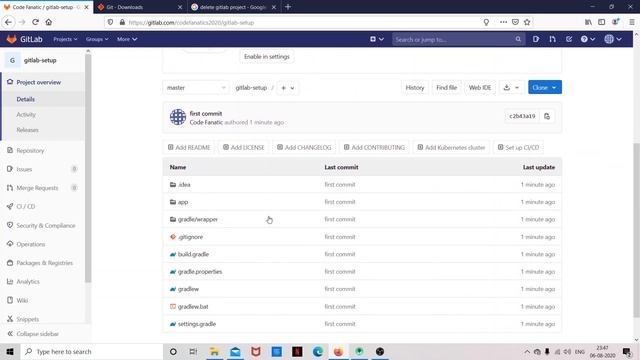Open Issues in sidebar
Viewport: 640px width, 360px height.
(24, 169)
